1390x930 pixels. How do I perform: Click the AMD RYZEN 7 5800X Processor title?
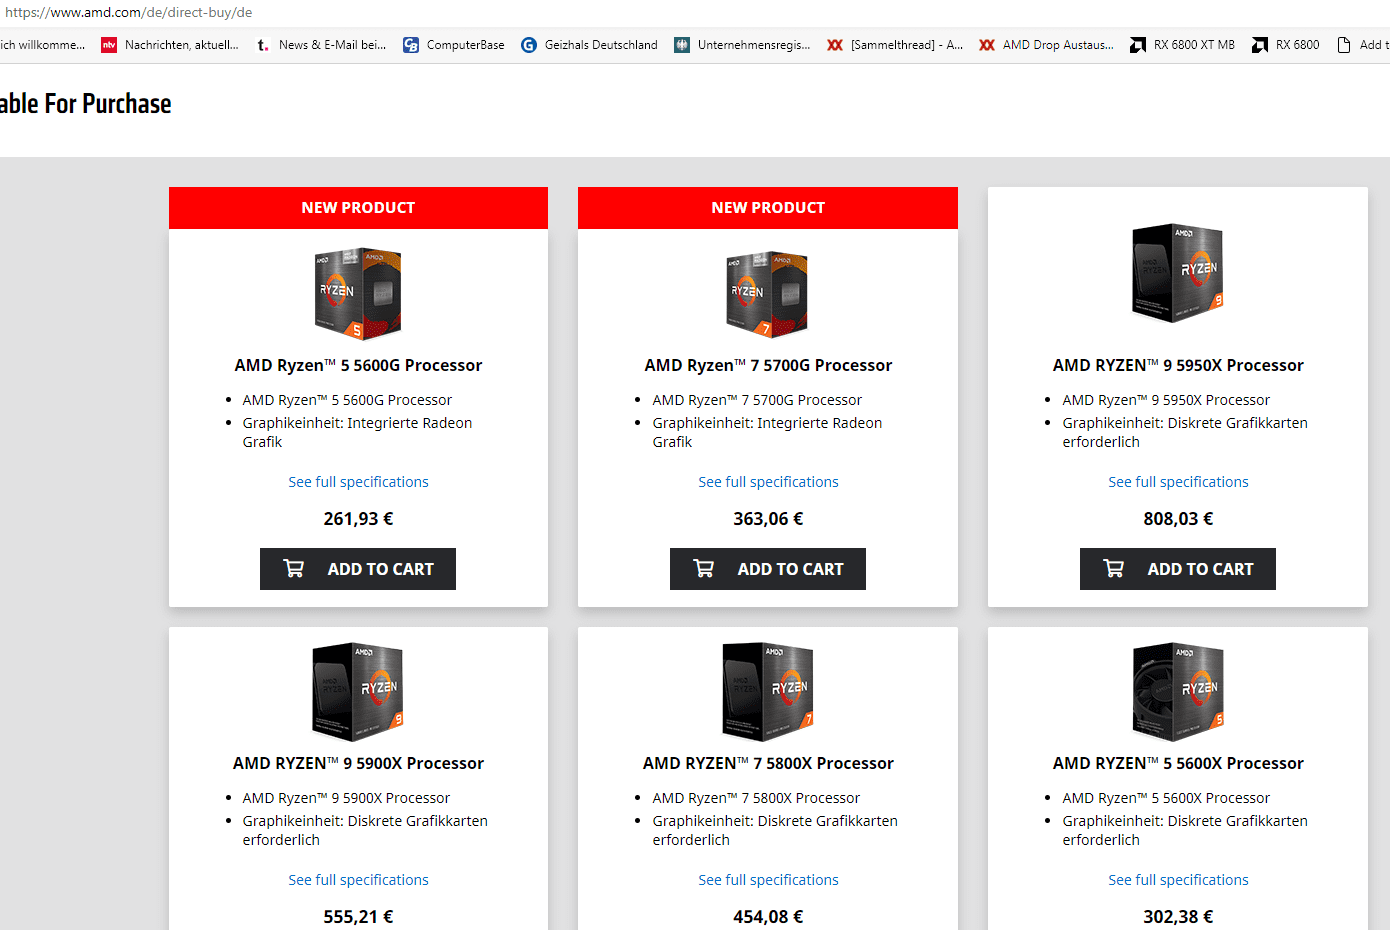(x=768, y=763)
